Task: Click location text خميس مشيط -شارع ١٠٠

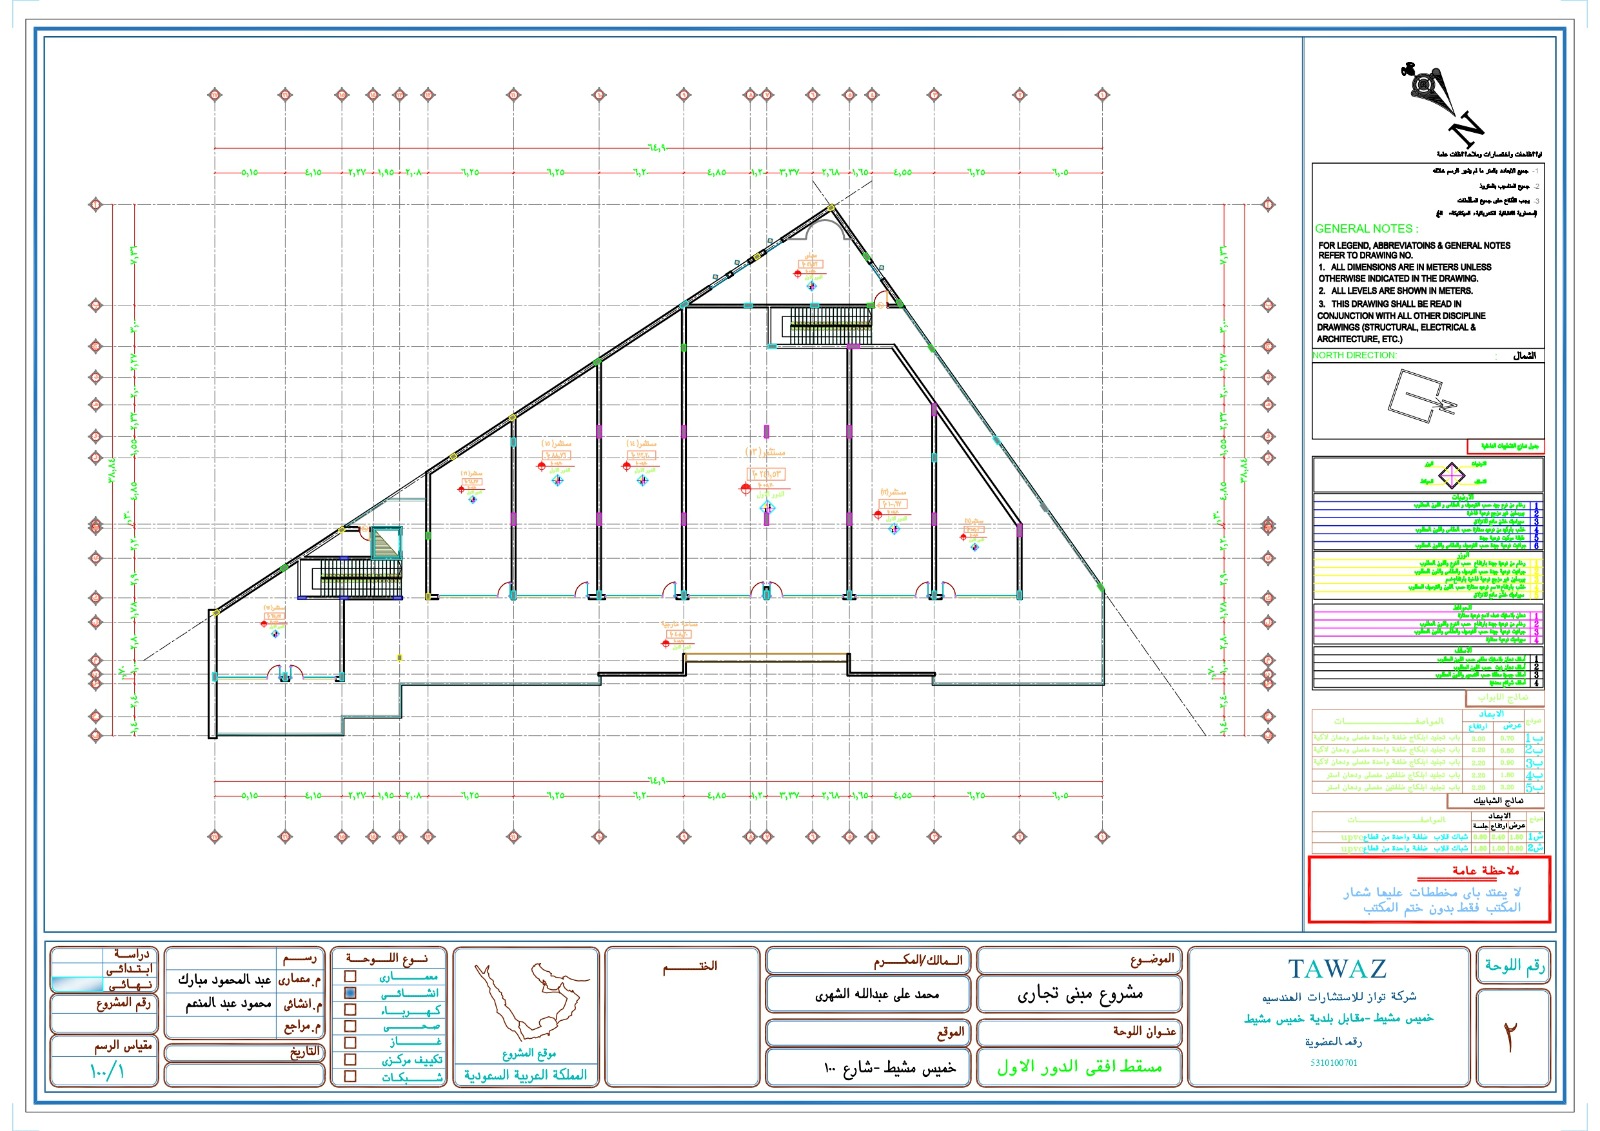Action: click(889, 1068)
